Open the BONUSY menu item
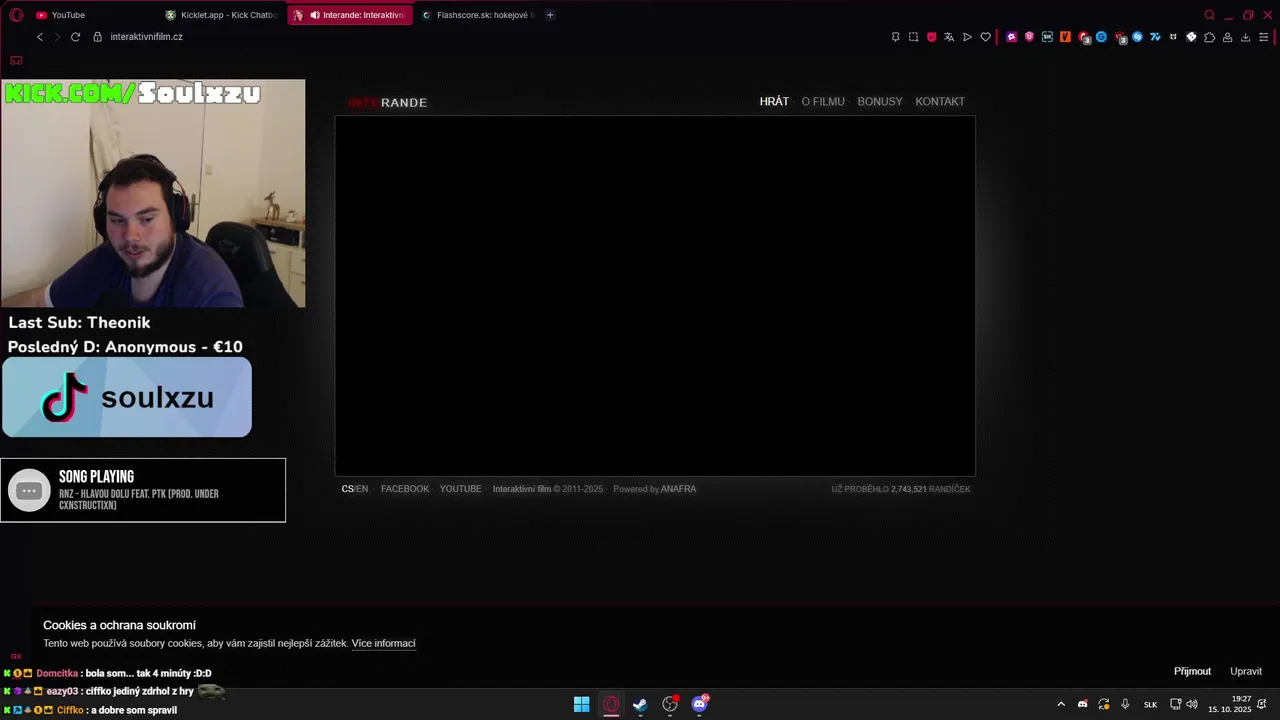The width and height of the screenshot is (1280, 720). [x=880, y=102]
